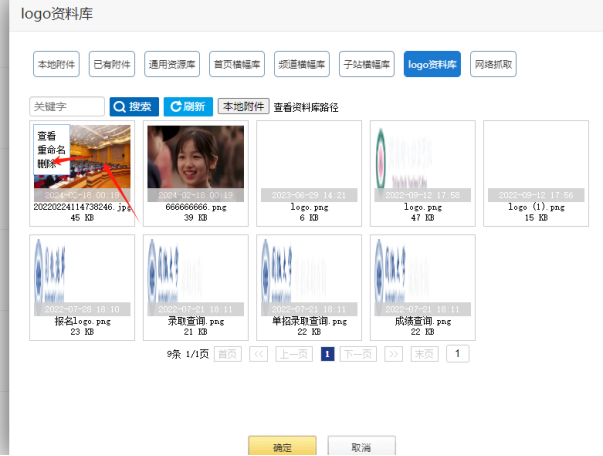The height and width of the screenshot is (456, 603).
Task: Choose 查看 in the thumbnail context menu
Action: (47, 136)
